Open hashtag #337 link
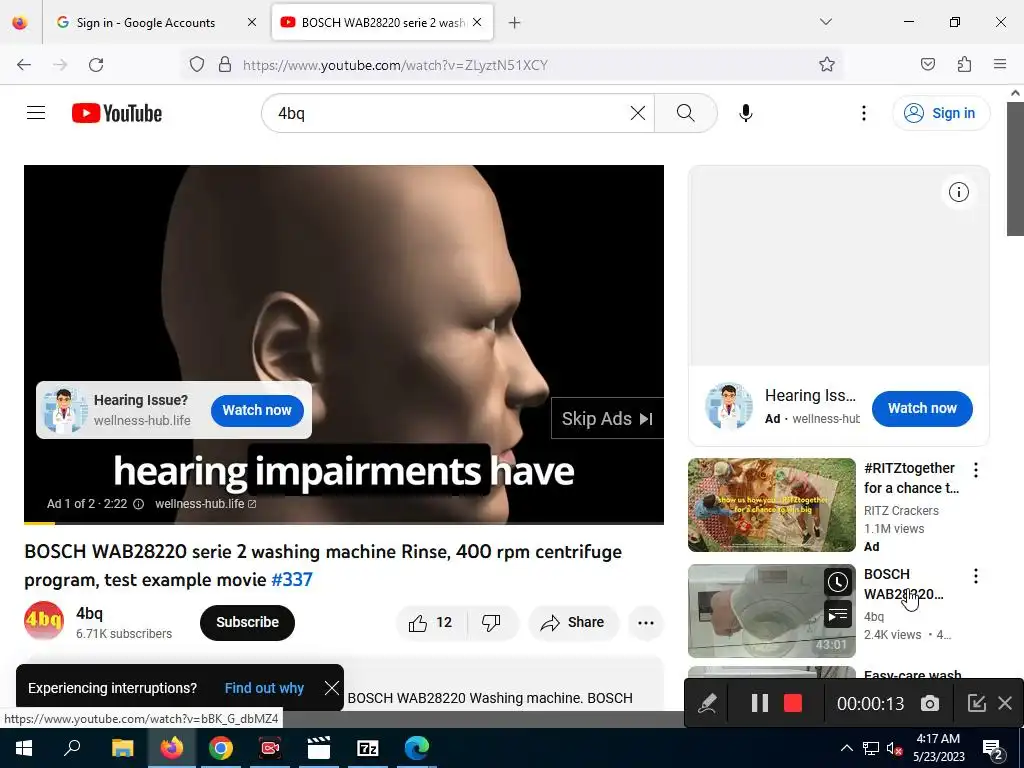Viewport: 1024px width, 768px height. pyautogui.click(x=292, y=579)
